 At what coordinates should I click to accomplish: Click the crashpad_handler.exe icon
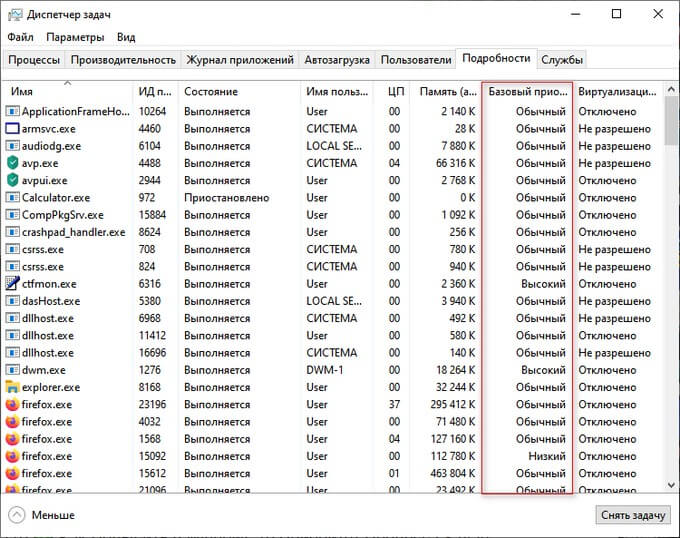pyautogui.click(x=12, y=232)
